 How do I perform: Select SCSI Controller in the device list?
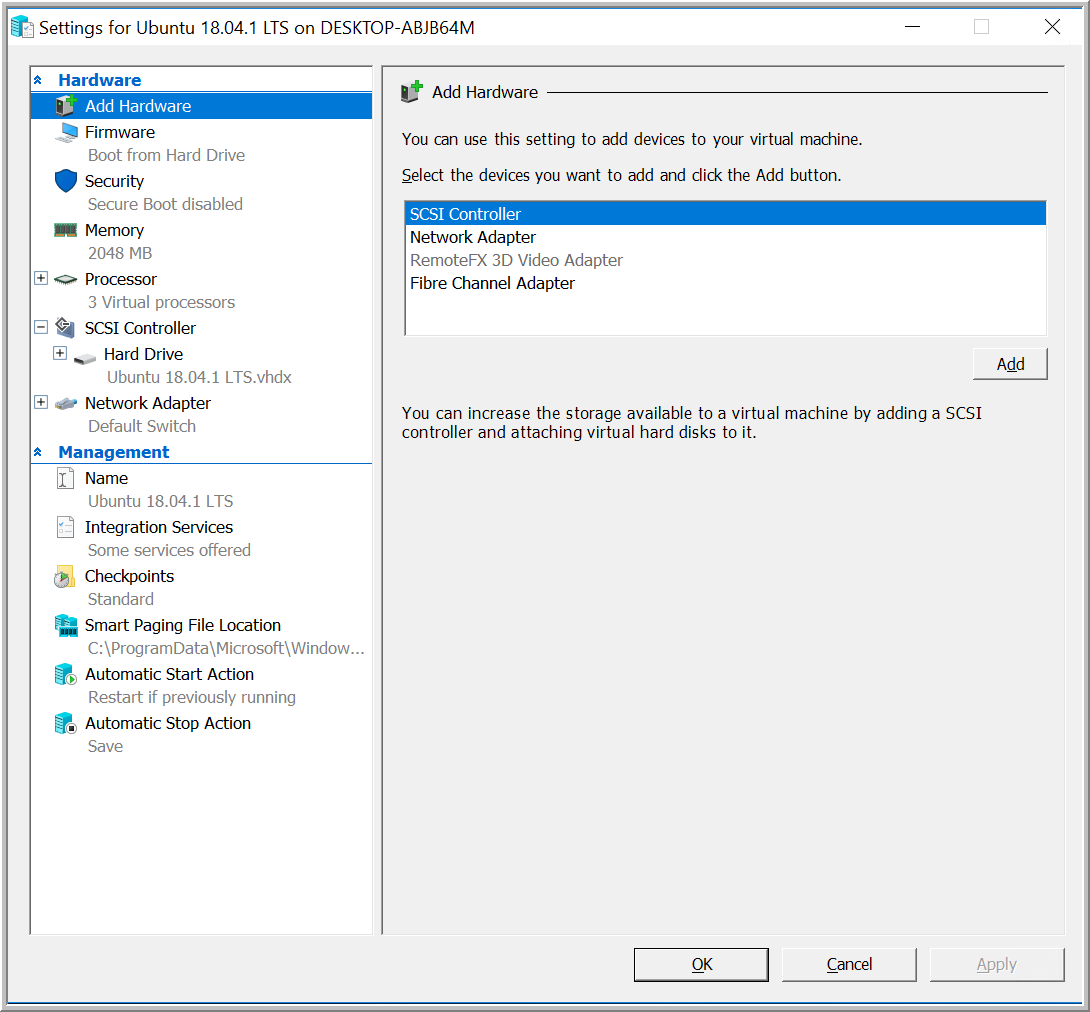[725, 214]
